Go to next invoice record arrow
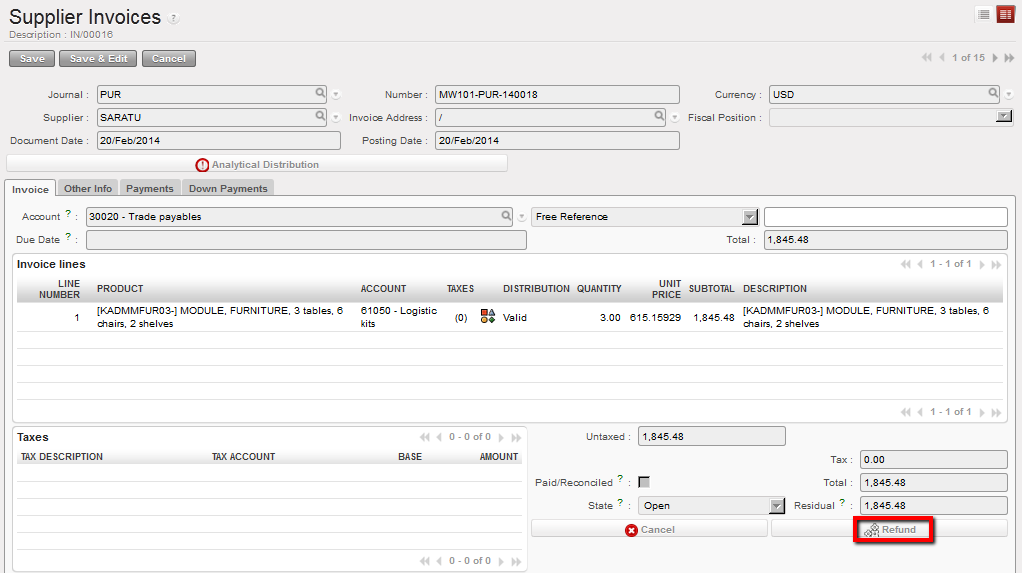 coord(995,58)
